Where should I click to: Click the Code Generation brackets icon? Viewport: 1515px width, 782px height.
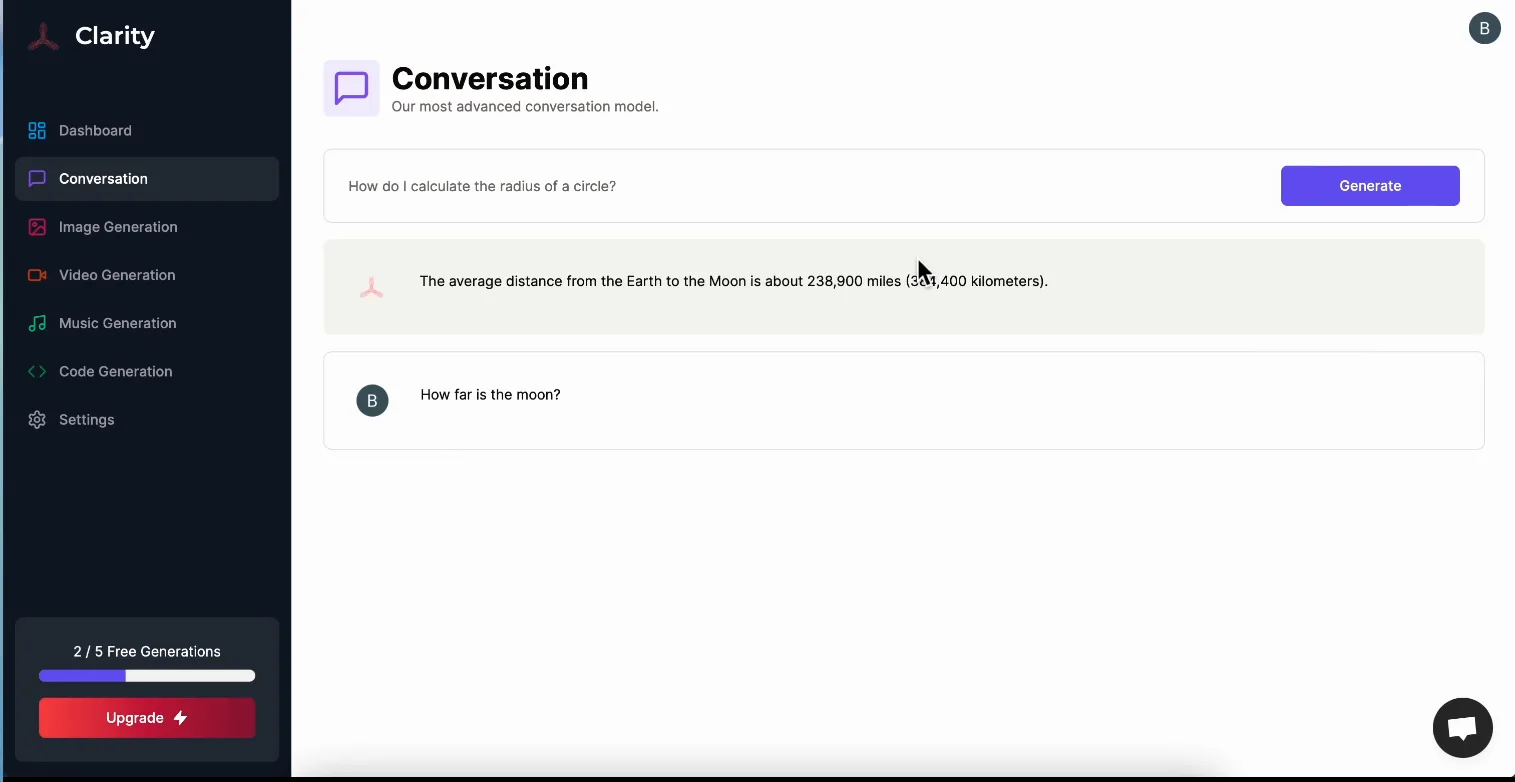pyautogui.click(x=37, y=371)
